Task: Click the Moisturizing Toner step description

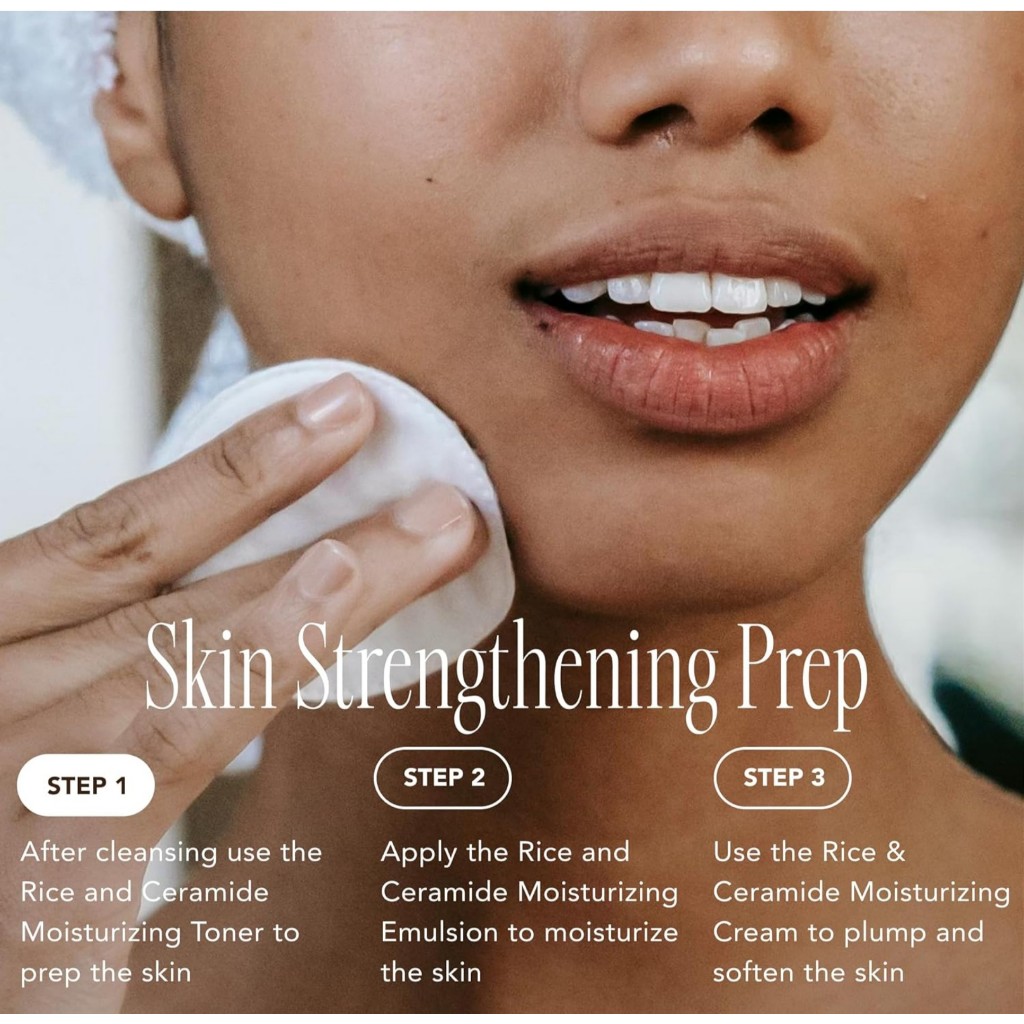Action: pyautogui.click(x=171, y=912)
